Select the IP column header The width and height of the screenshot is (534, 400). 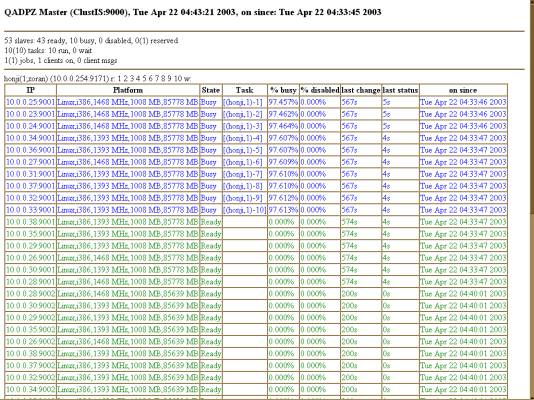30,90
